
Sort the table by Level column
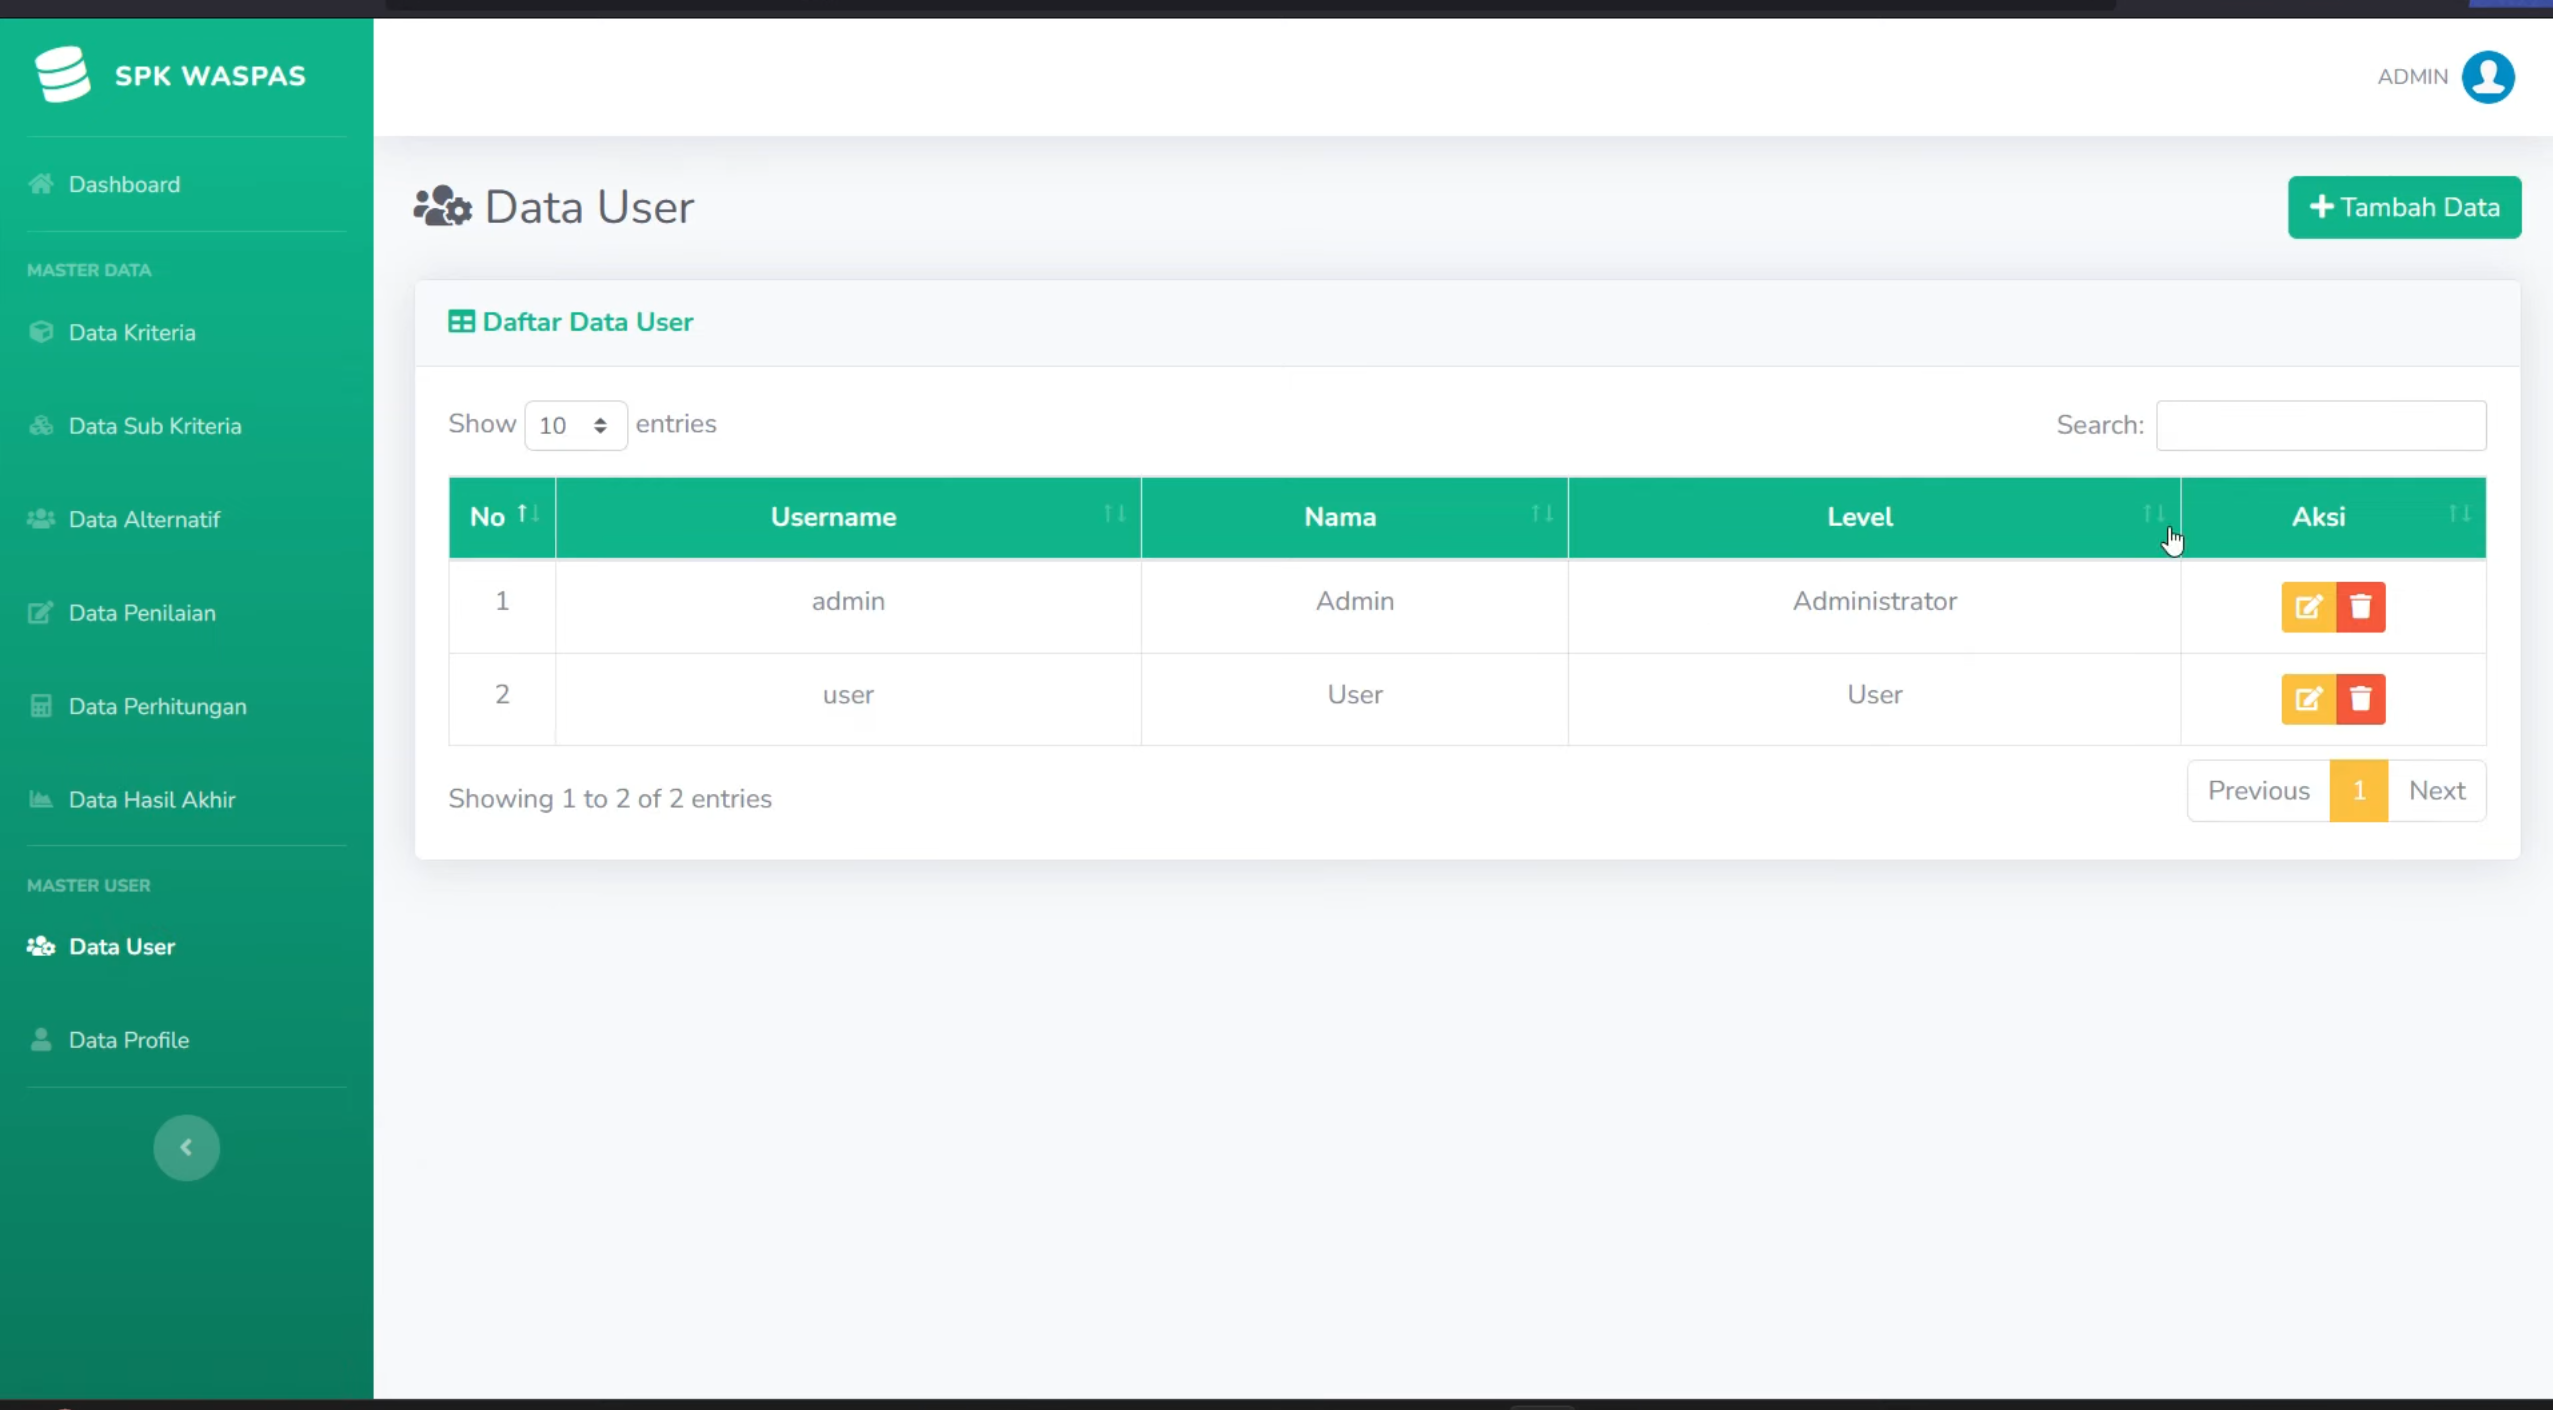tap(1875, 517)
